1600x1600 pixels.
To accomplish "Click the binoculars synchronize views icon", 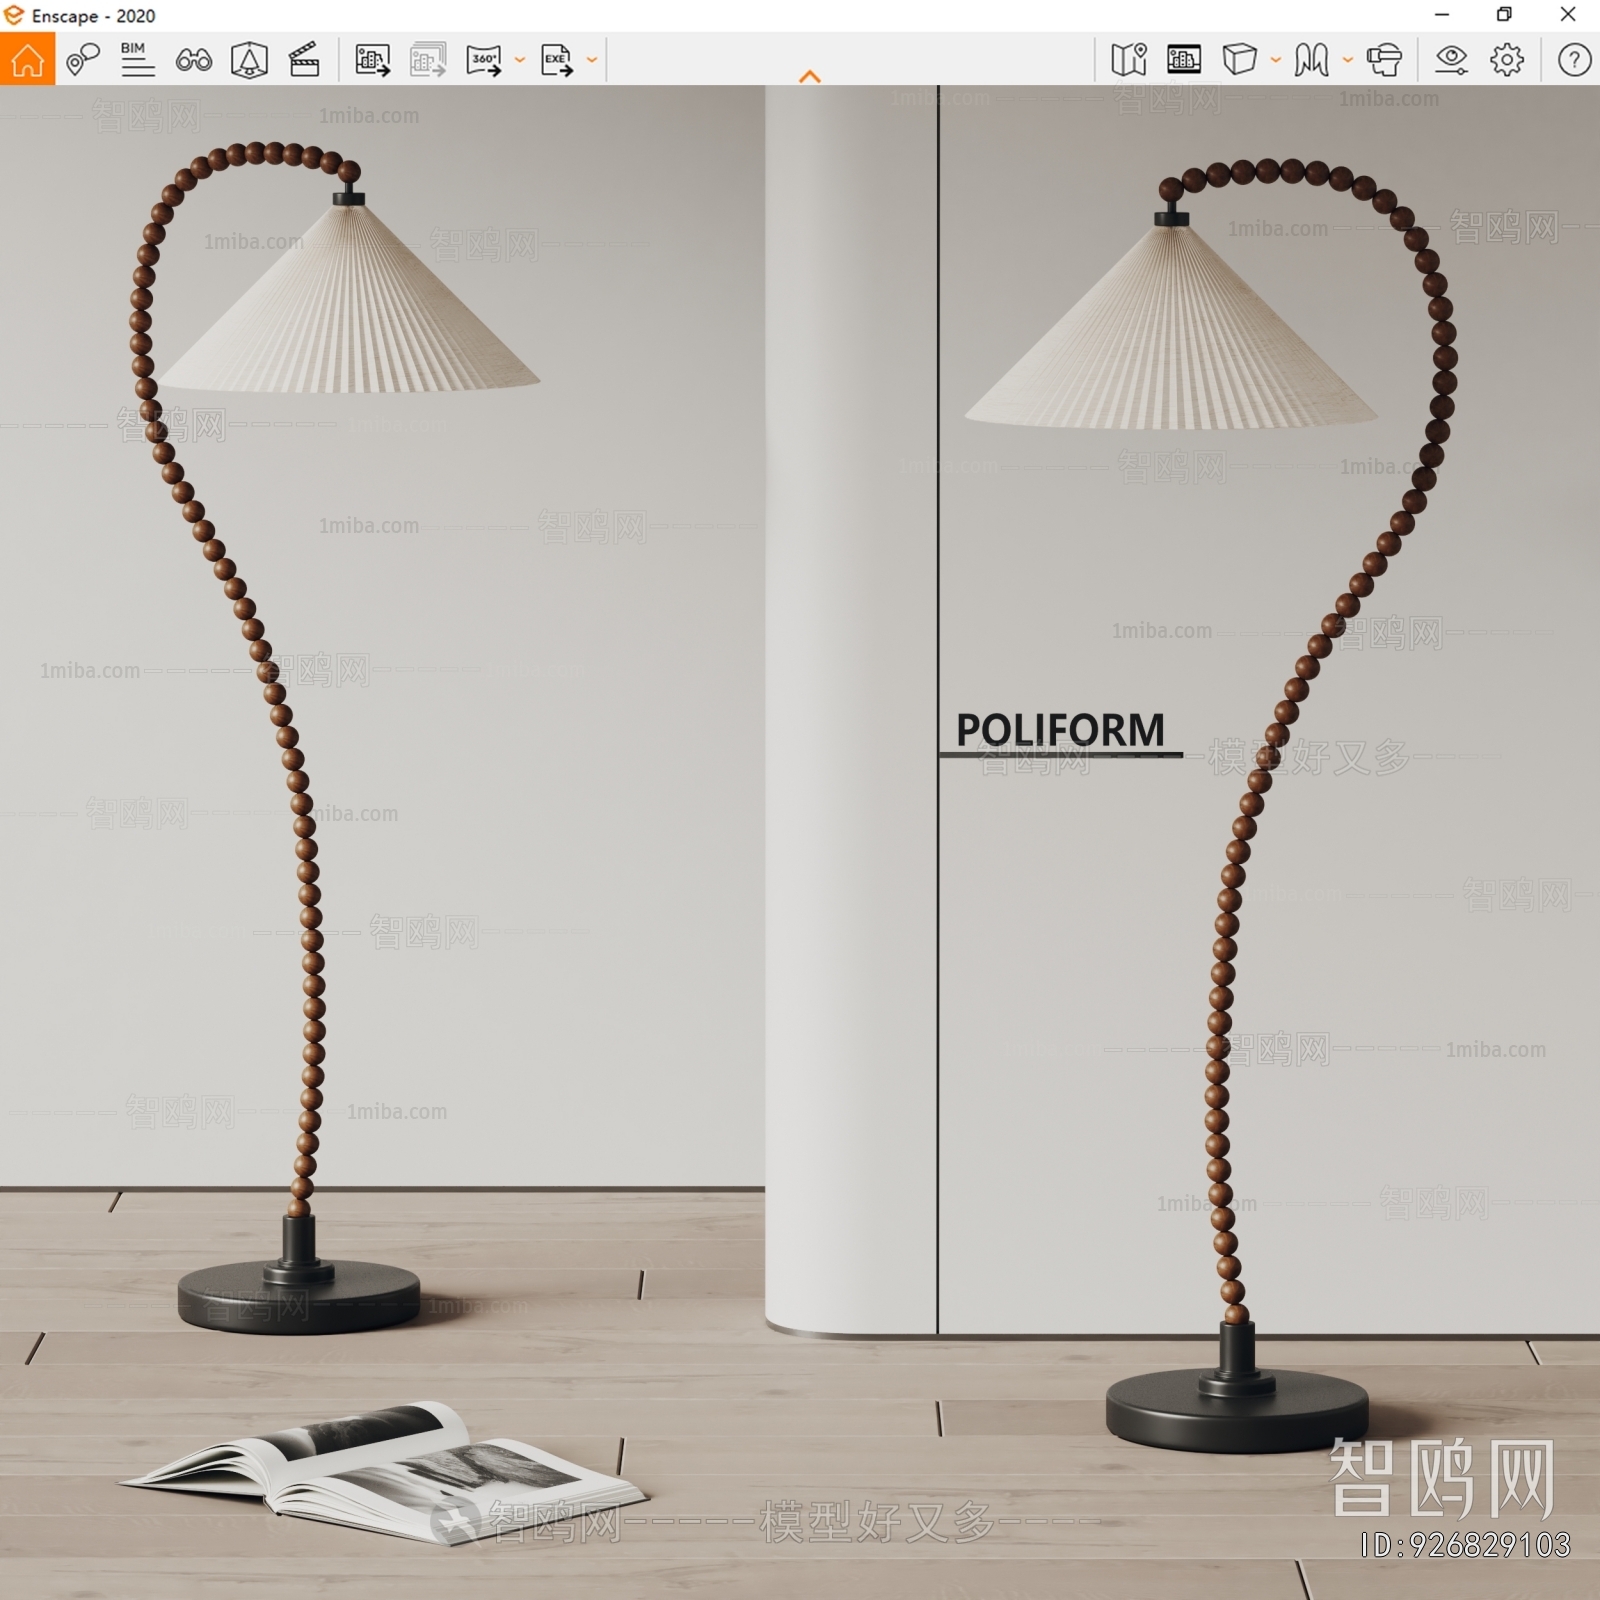I will point(193,60).
